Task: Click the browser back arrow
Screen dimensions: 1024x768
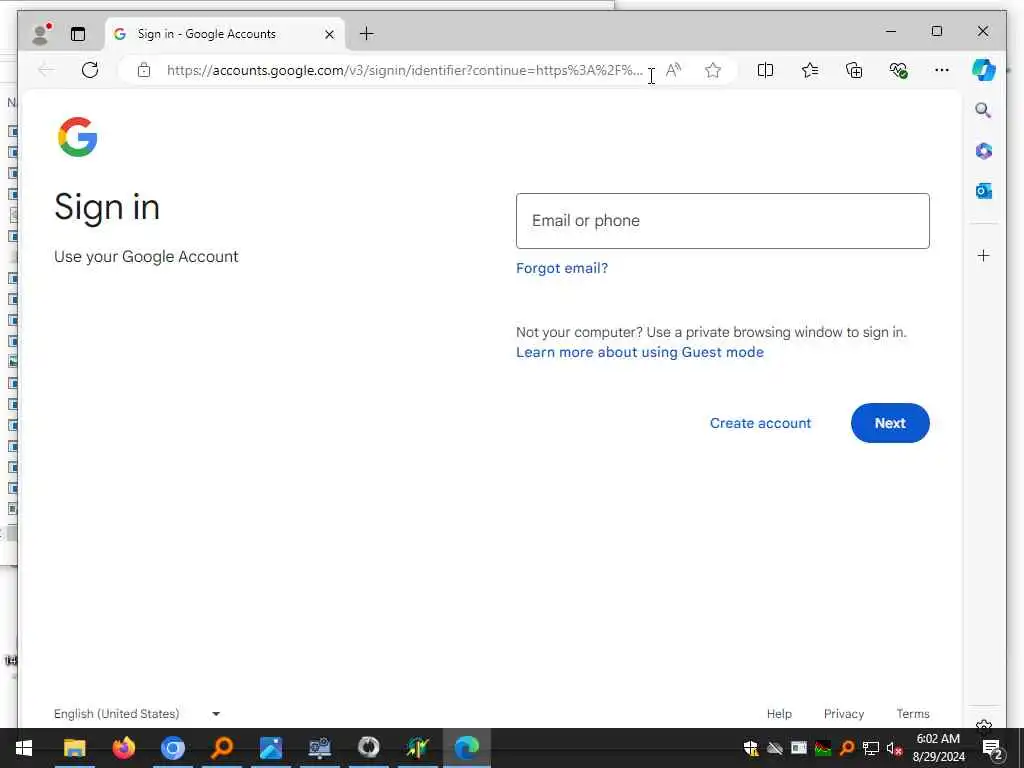Action: click(46, 70)
